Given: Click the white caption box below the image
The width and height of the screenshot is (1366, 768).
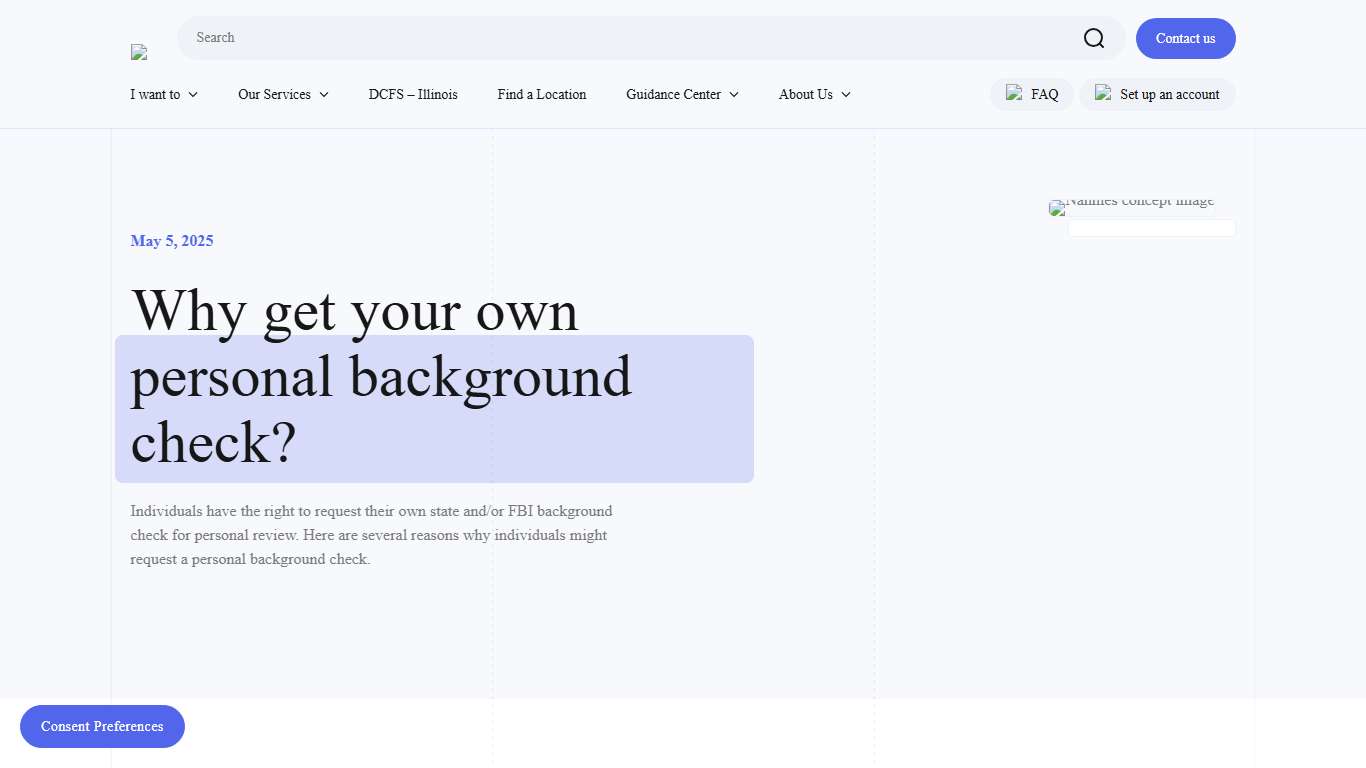Looking at the screenshot, I should [x=1151, y=228].
